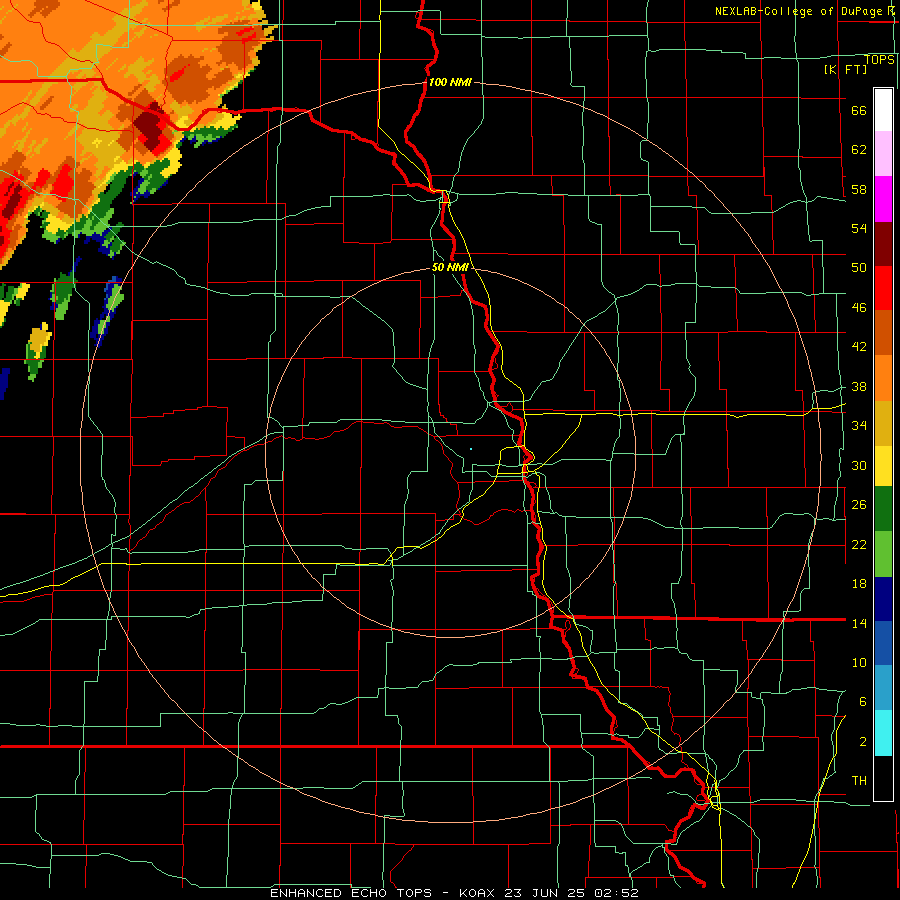Click the dark green legend swatch

883,508
